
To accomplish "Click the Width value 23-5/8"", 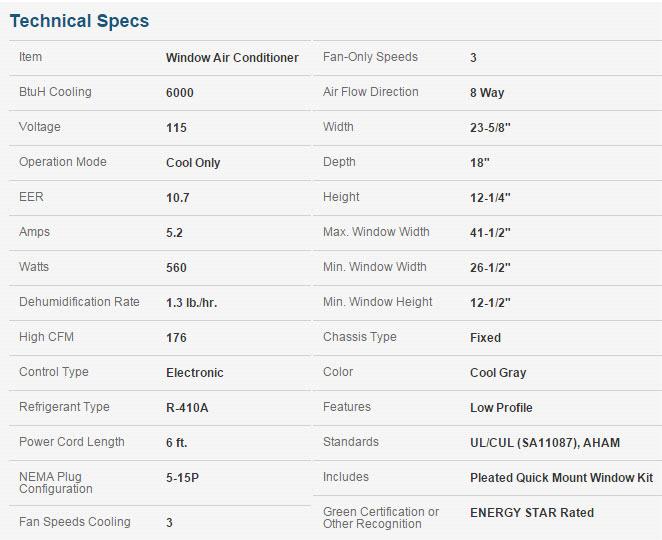I will tap(490, 128).
